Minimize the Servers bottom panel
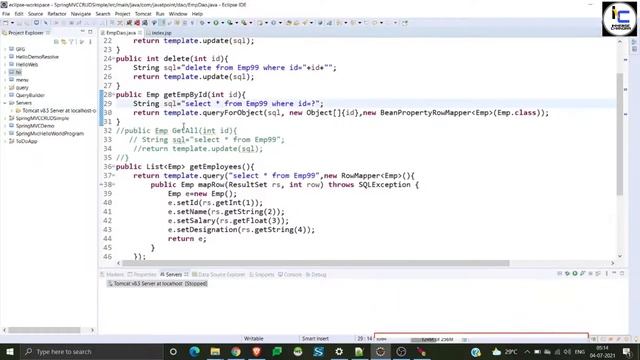 [x=614, y=273]
